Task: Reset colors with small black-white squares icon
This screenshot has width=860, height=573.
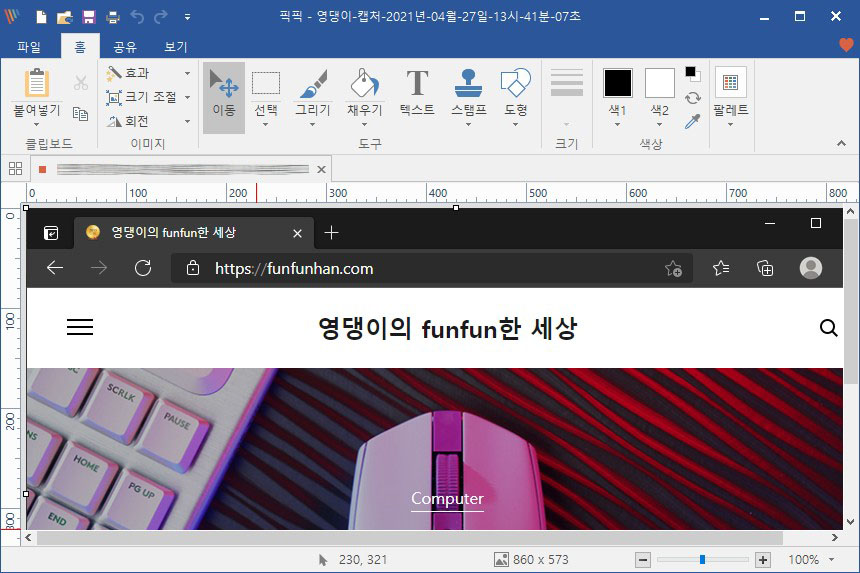Action: [x=693, y=73]
